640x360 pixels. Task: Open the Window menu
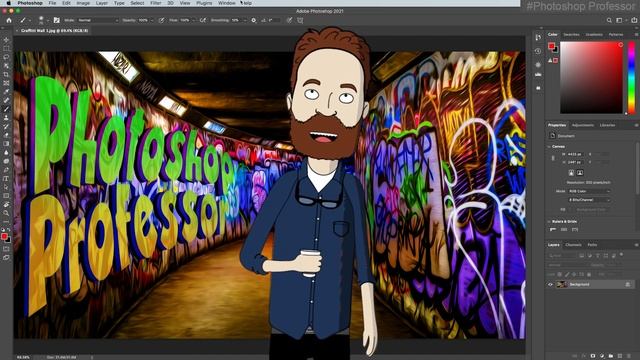pos(226,3)
